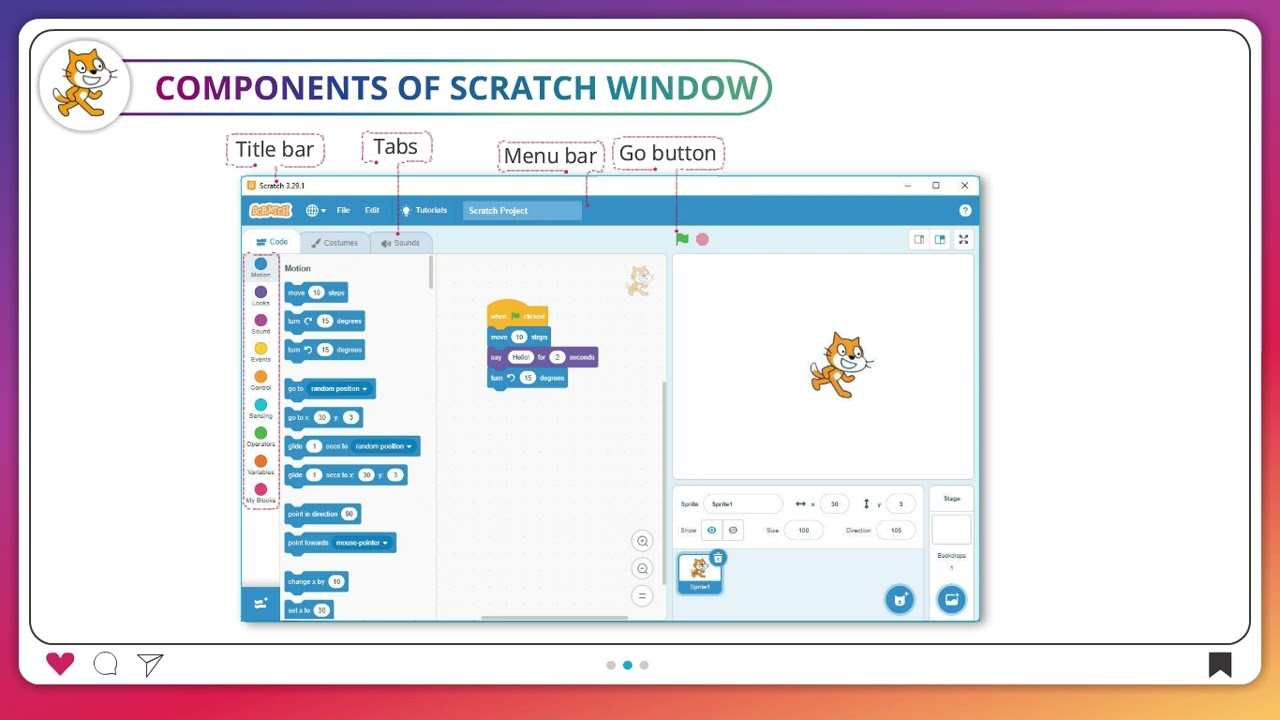Click 'when flag clicked' script block
Viewport: 1280px width, 720px height.
(517, 314)
